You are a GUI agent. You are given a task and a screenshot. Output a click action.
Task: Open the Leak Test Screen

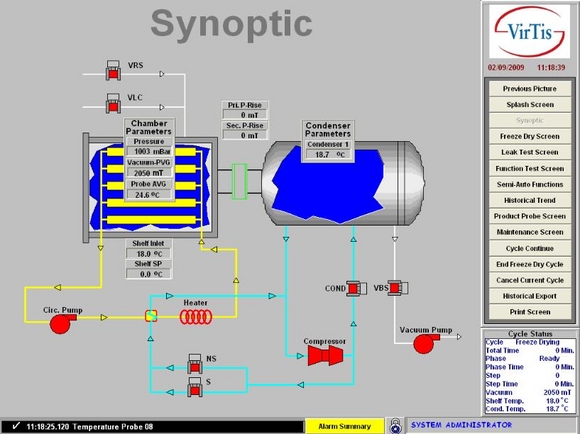(x=530, y=152)
